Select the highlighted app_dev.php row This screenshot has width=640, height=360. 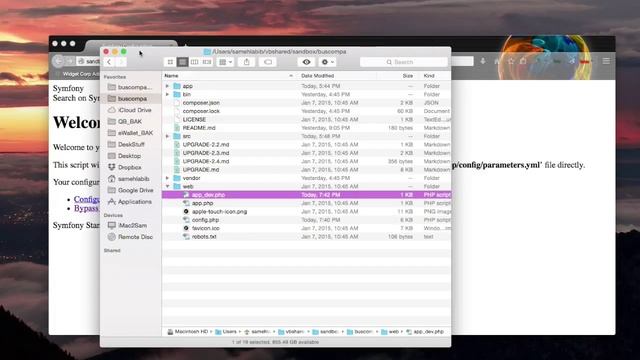tap(307, 195)
